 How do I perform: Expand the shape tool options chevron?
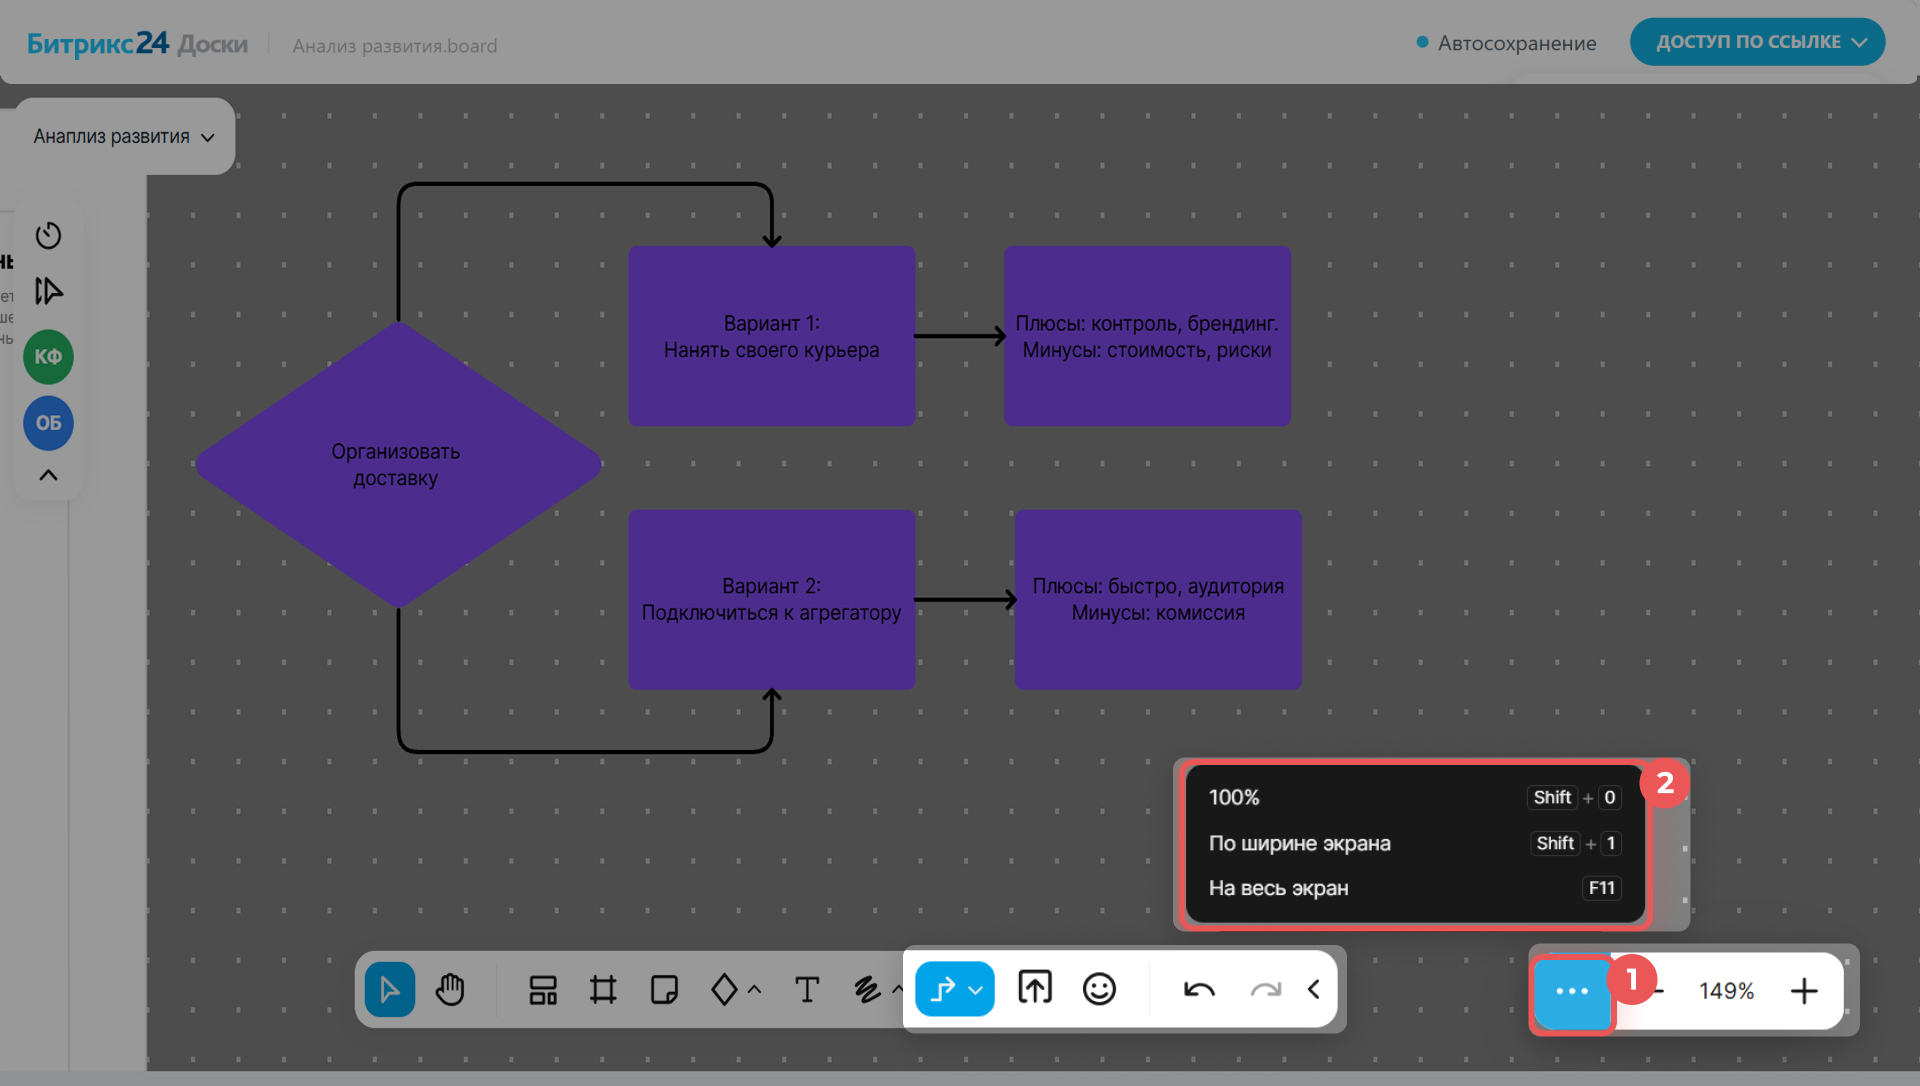coord(755,990)
